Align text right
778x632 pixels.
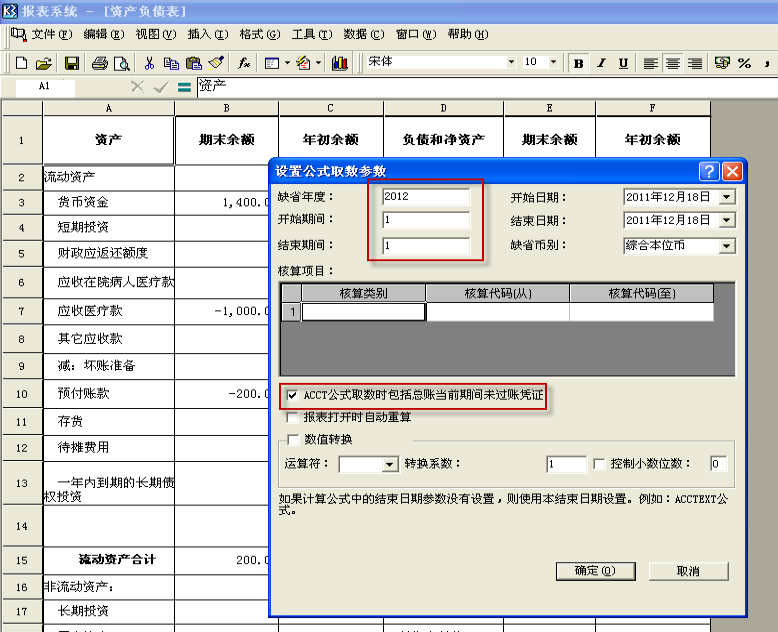pyautogui.click(x=695, y=63)
